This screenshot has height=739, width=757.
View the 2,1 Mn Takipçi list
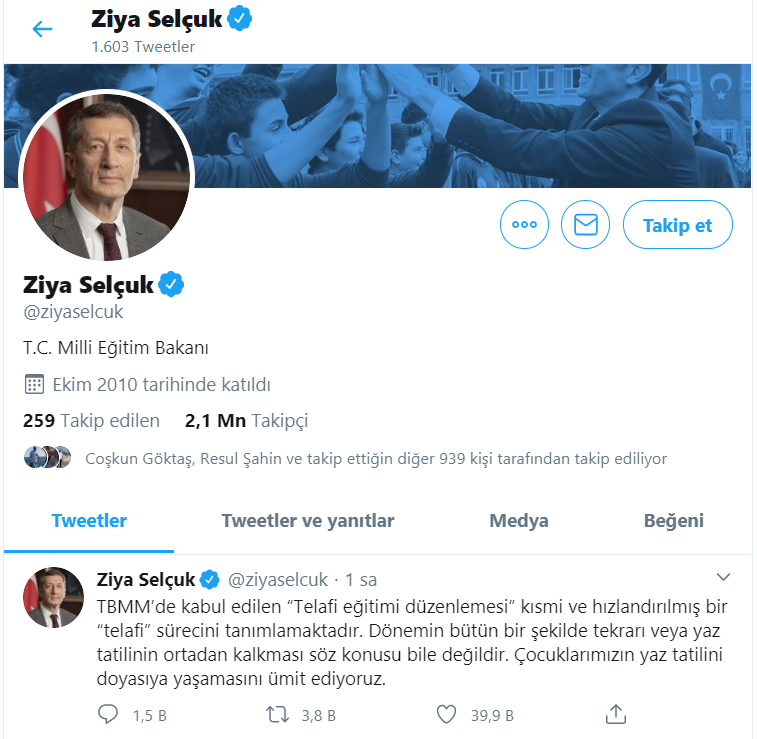246,421
